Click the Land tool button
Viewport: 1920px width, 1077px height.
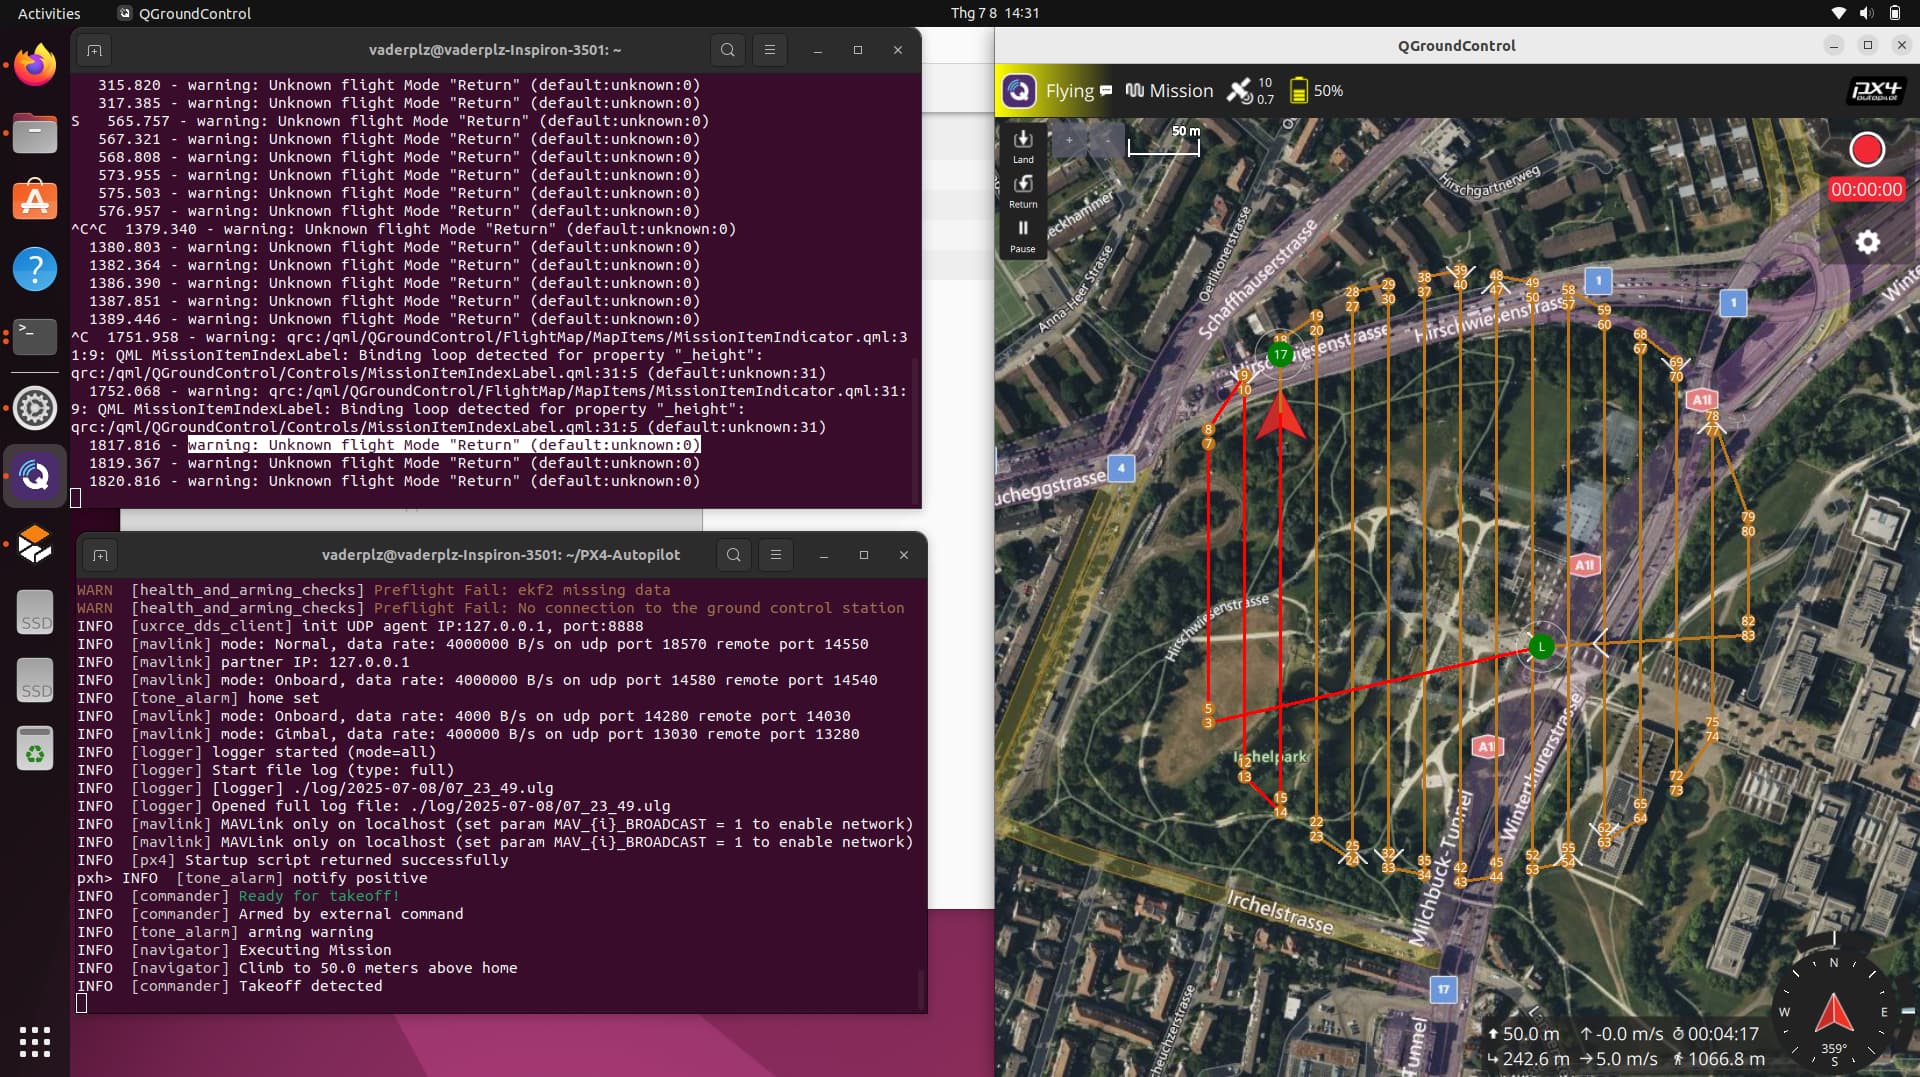[x=1023, y=146]
